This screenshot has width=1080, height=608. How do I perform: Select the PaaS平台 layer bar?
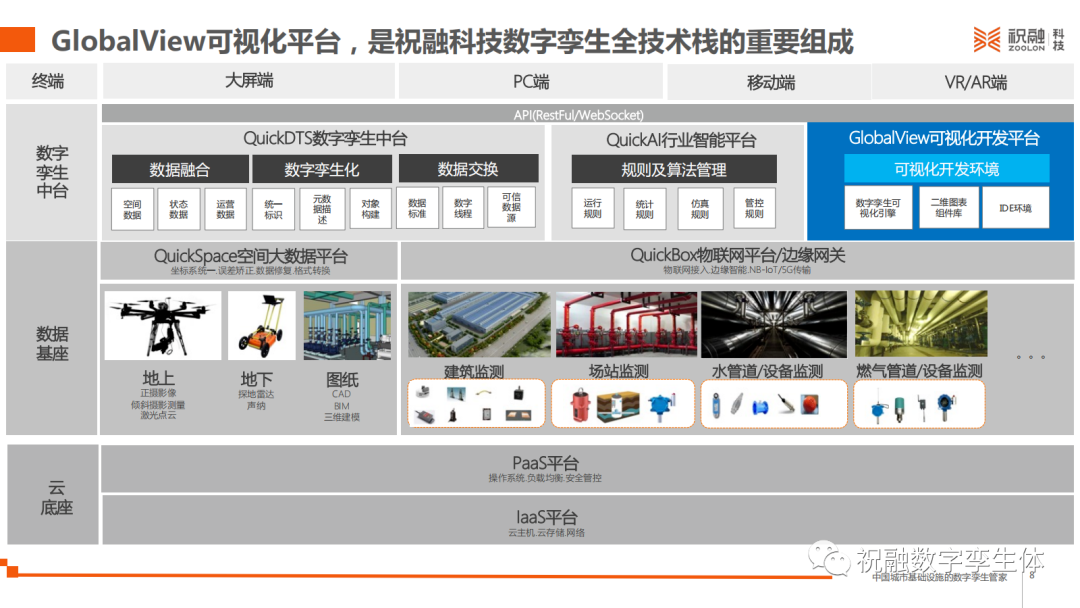pos(545,468)
